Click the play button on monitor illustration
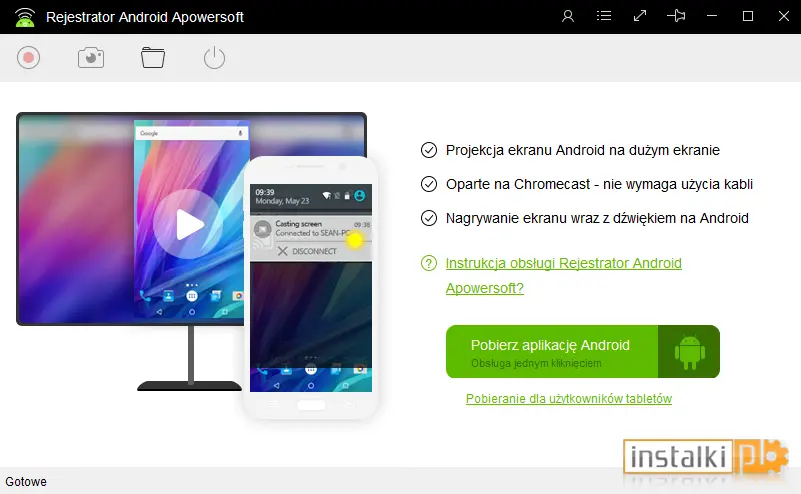 click(x=189, y=224)
